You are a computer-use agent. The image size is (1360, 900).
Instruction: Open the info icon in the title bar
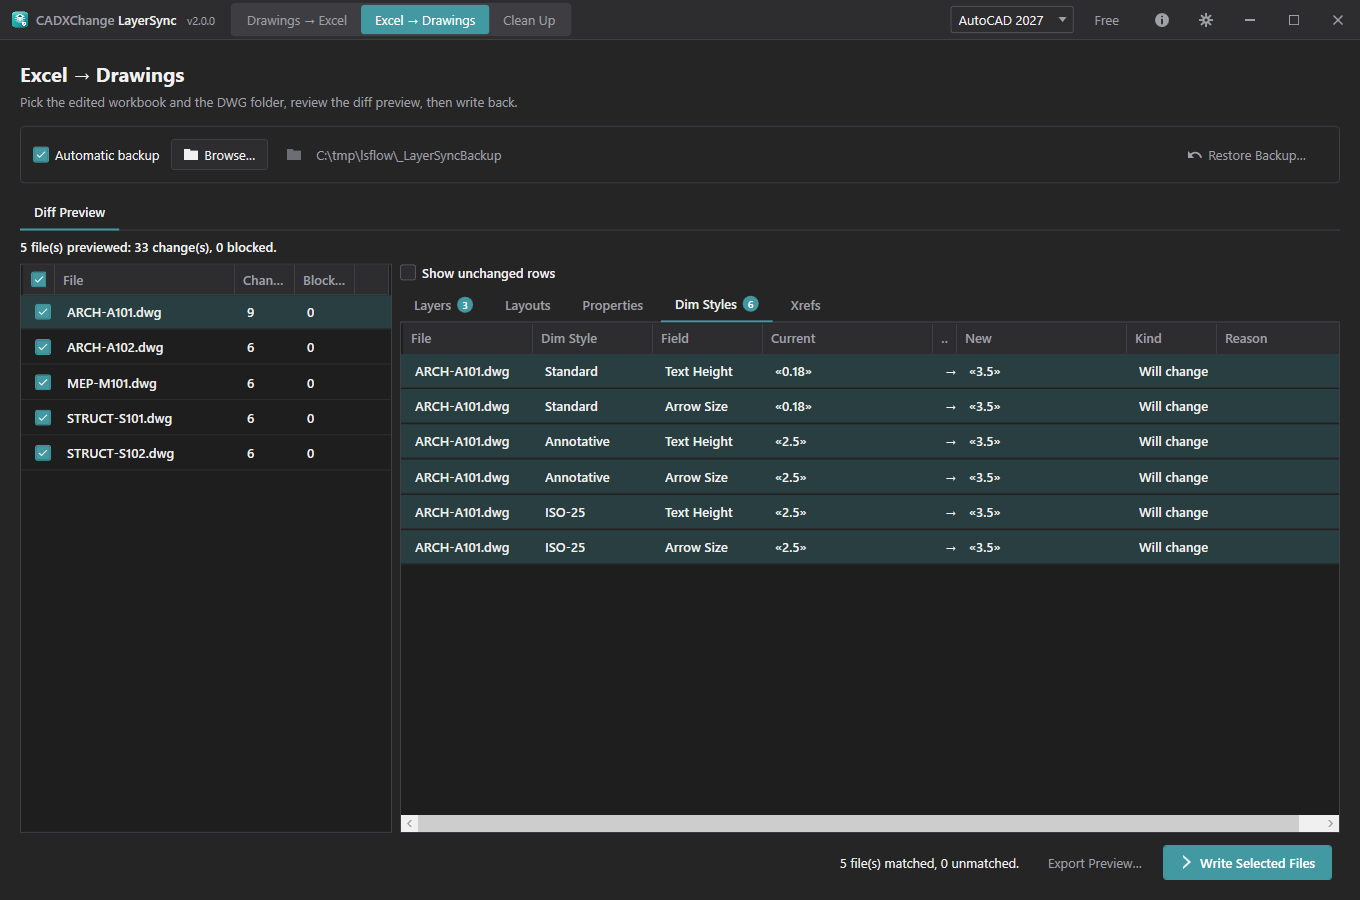(x=1162, y=20)
